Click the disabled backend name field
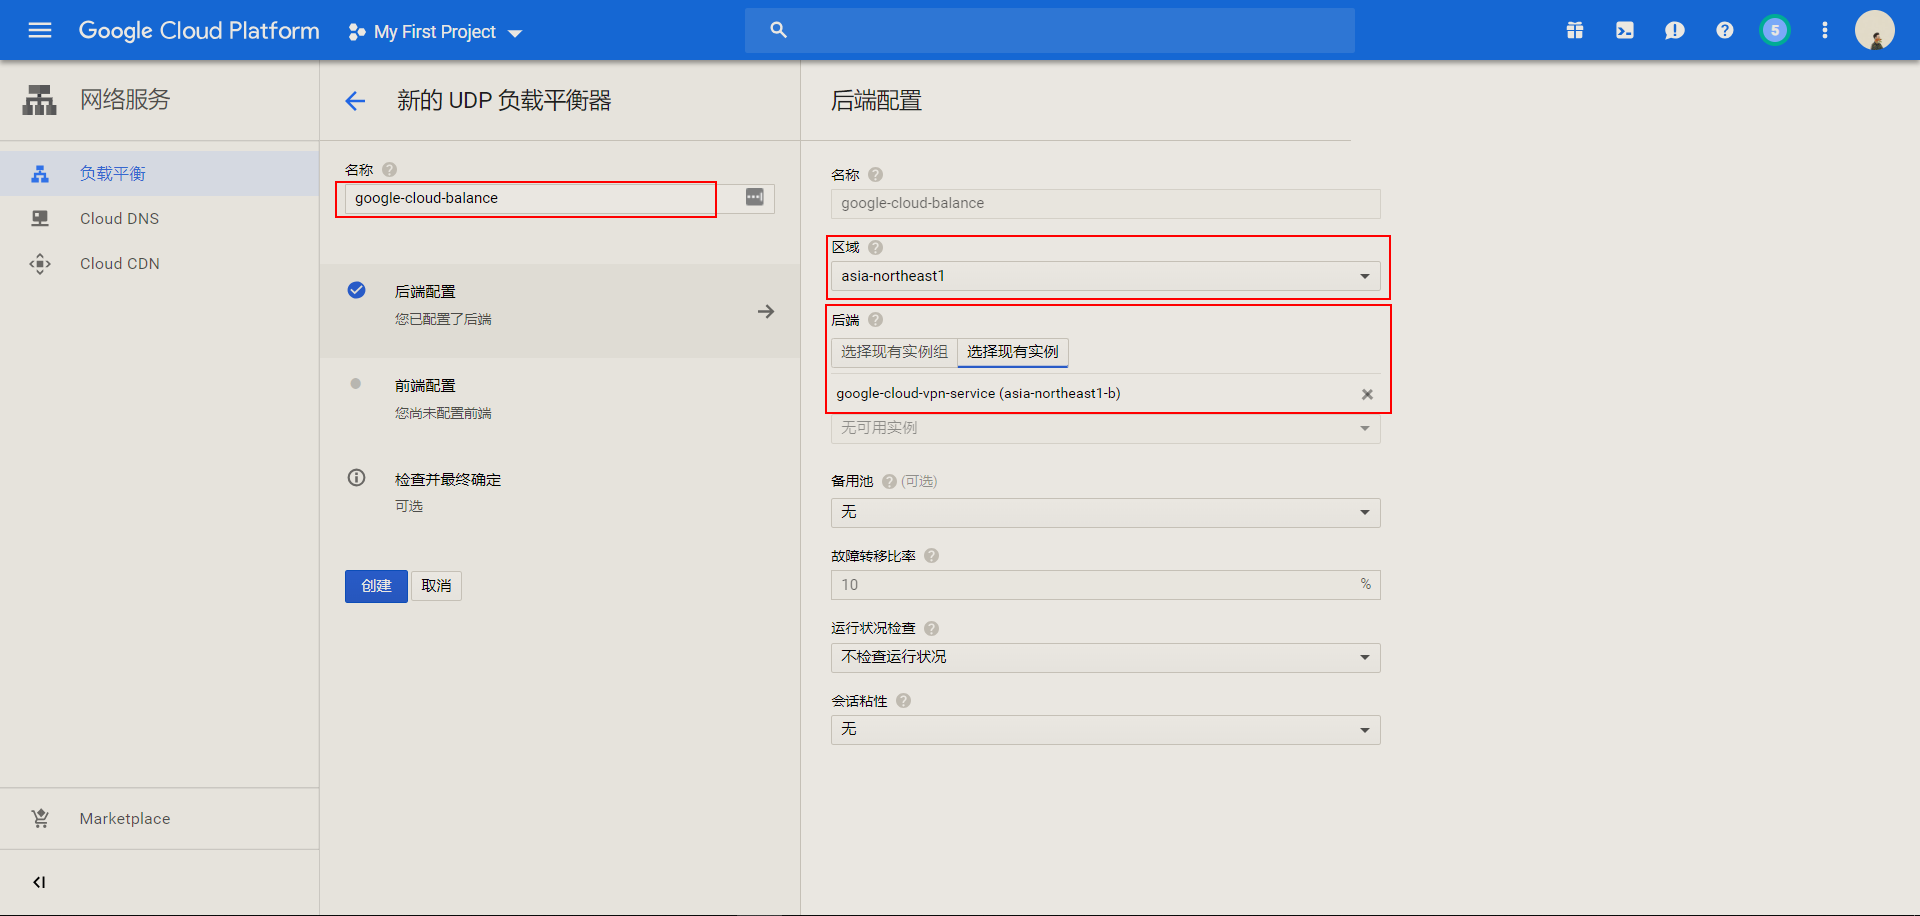This screenshot has width=1920, height=916. coord(1105,204)
